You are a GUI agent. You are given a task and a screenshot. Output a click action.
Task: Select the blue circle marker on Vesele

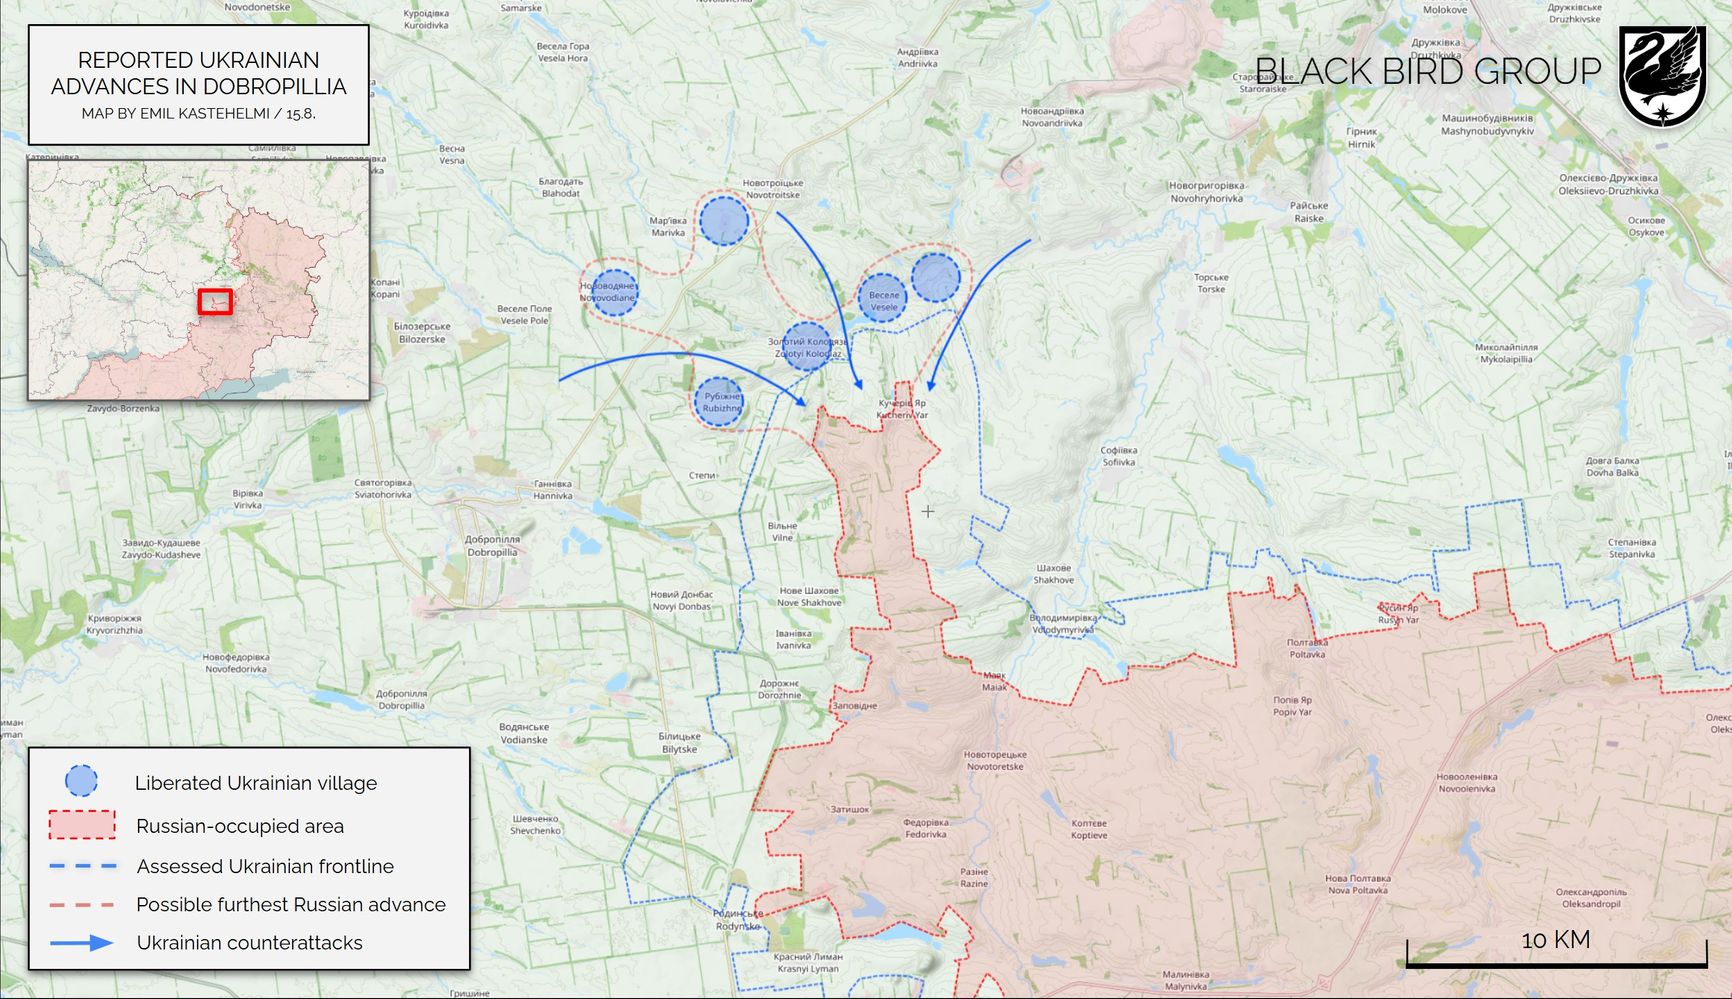pos(882,298)
